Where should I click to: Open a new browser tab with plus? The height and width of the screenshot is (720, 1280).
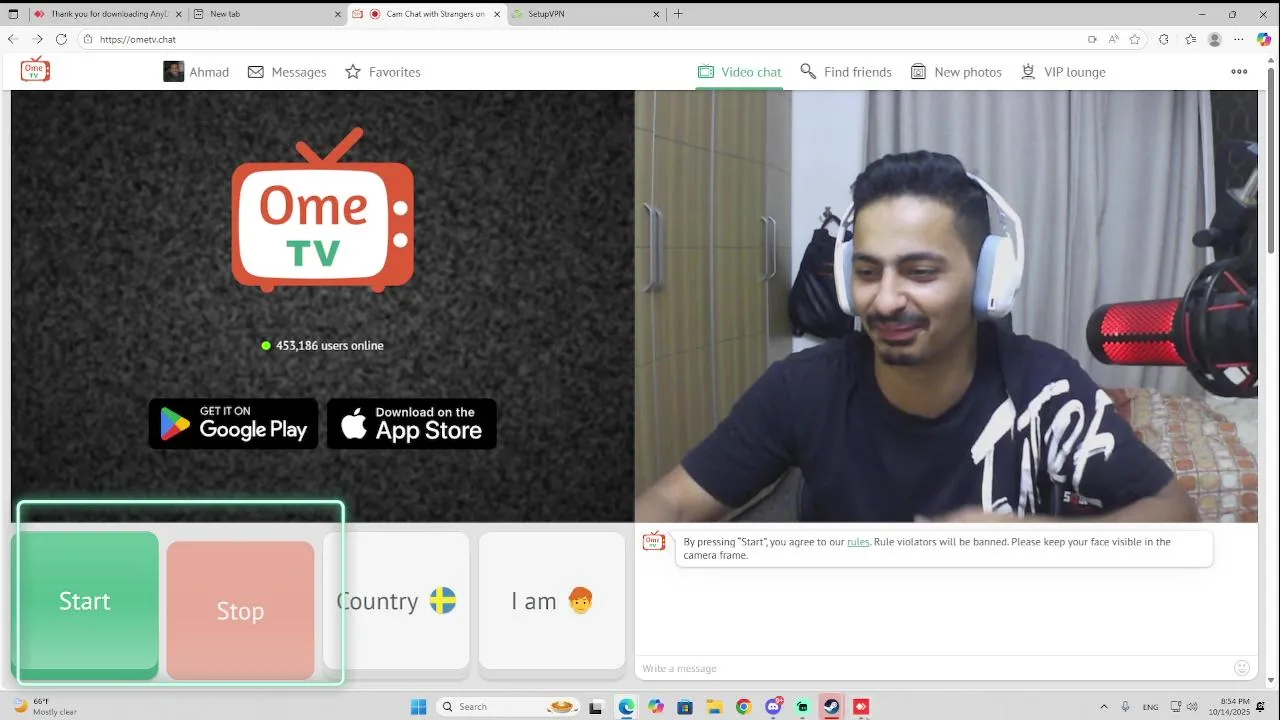[678, 14]
